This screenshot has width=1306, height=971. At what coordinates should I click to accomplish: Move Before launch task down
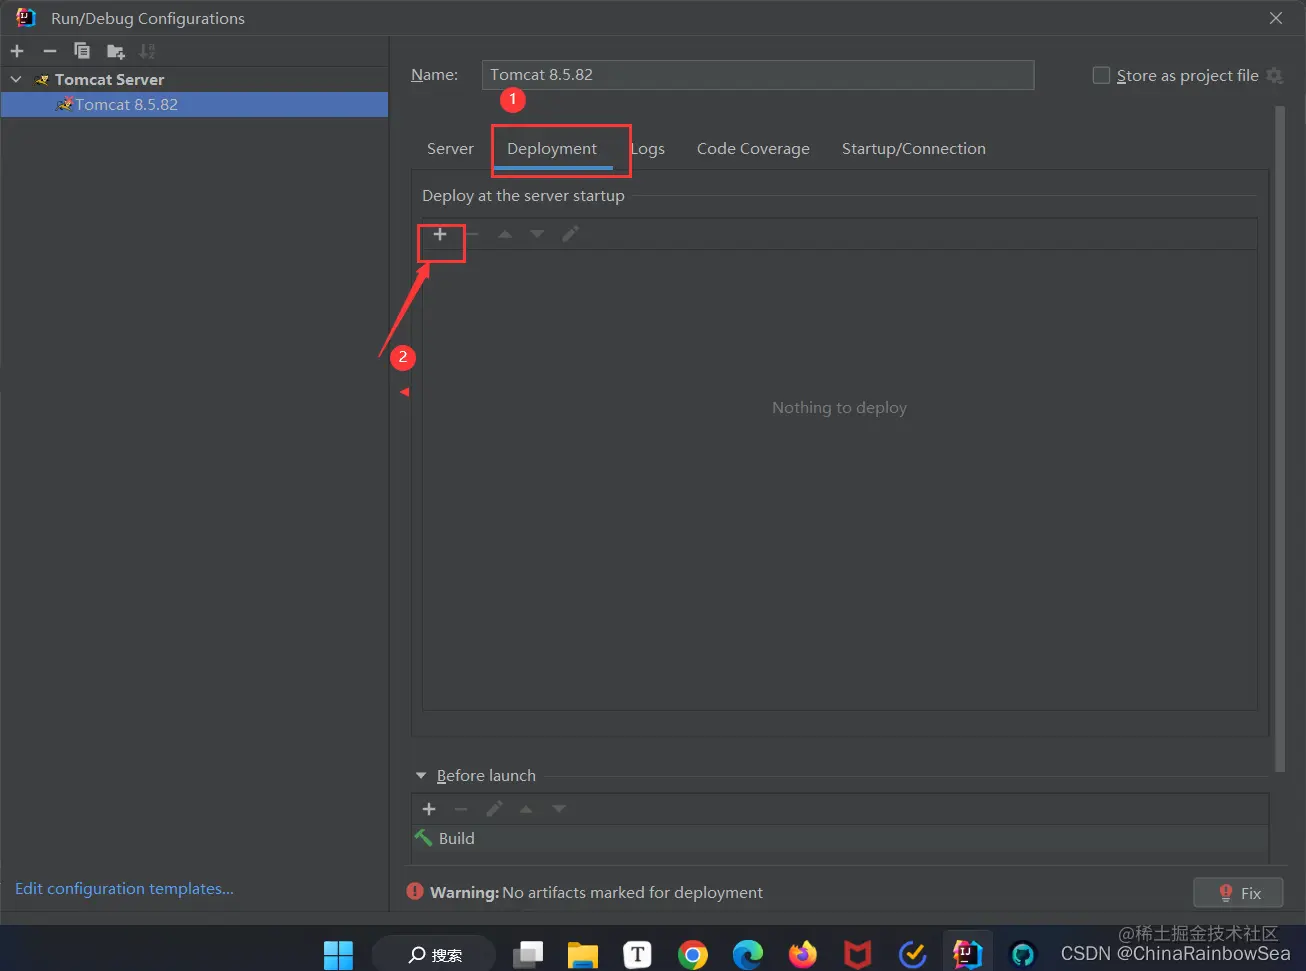[559, 809]
